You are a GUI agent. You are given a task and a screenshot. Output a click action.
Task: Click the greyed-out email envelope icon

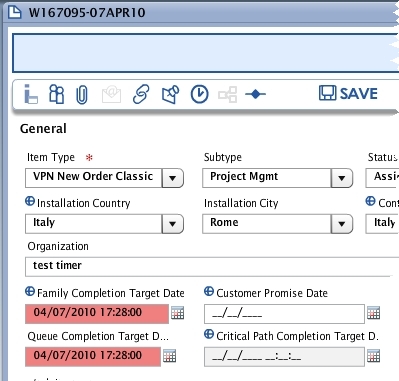click(111, 95)
